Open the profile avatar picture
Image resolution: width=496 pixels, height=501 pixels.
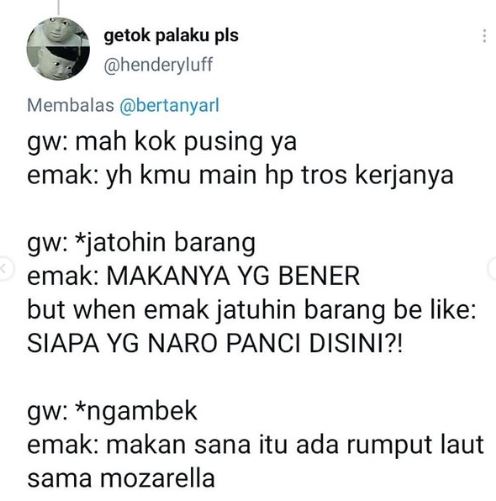coord(58,49)
